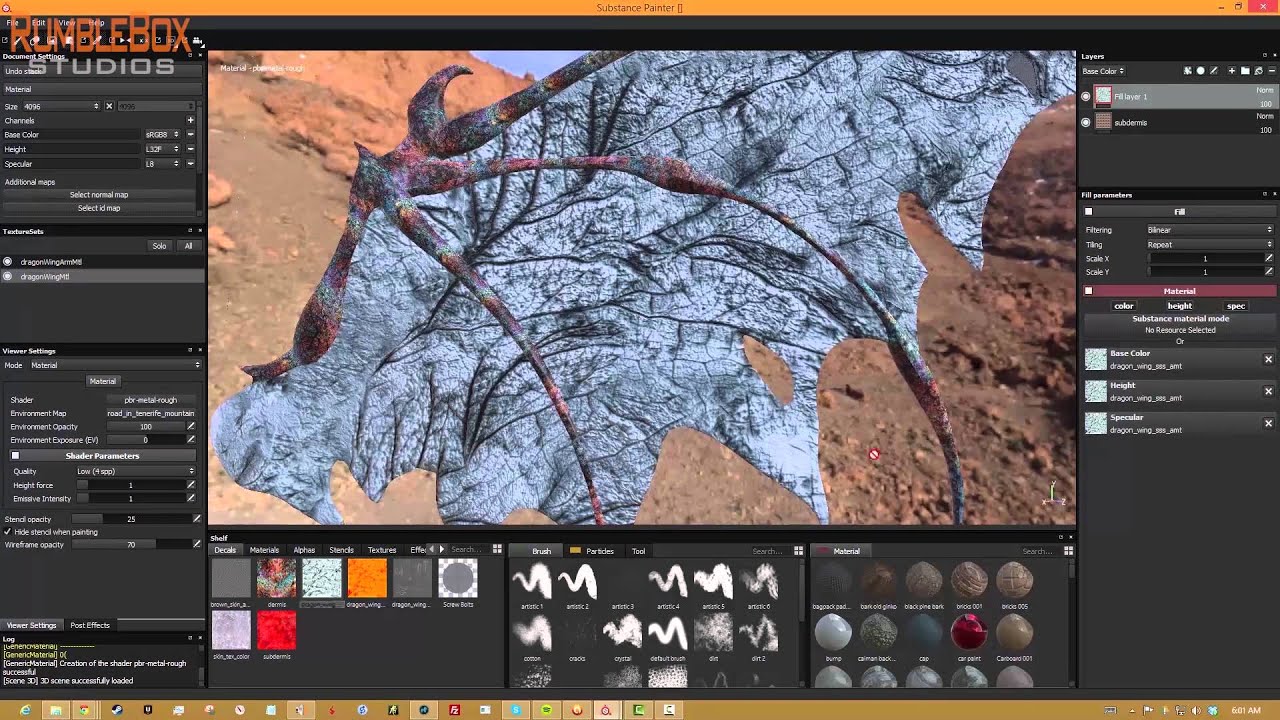Image resolution: width=1280 pixels, height=720 pixels.
Task: Open Layers Base Color channel dropdown
Action: (x=1103, y=71)
